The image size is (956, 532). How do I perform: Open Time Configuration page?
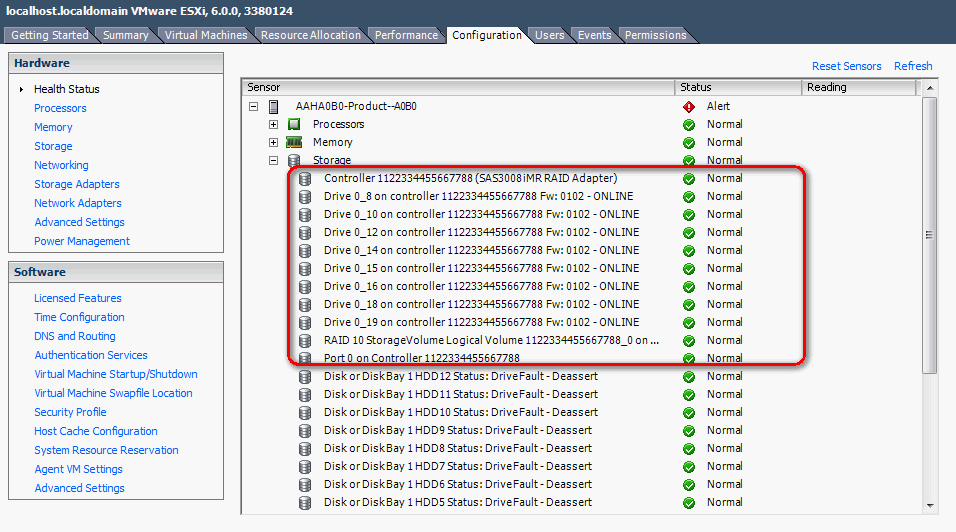79,317
